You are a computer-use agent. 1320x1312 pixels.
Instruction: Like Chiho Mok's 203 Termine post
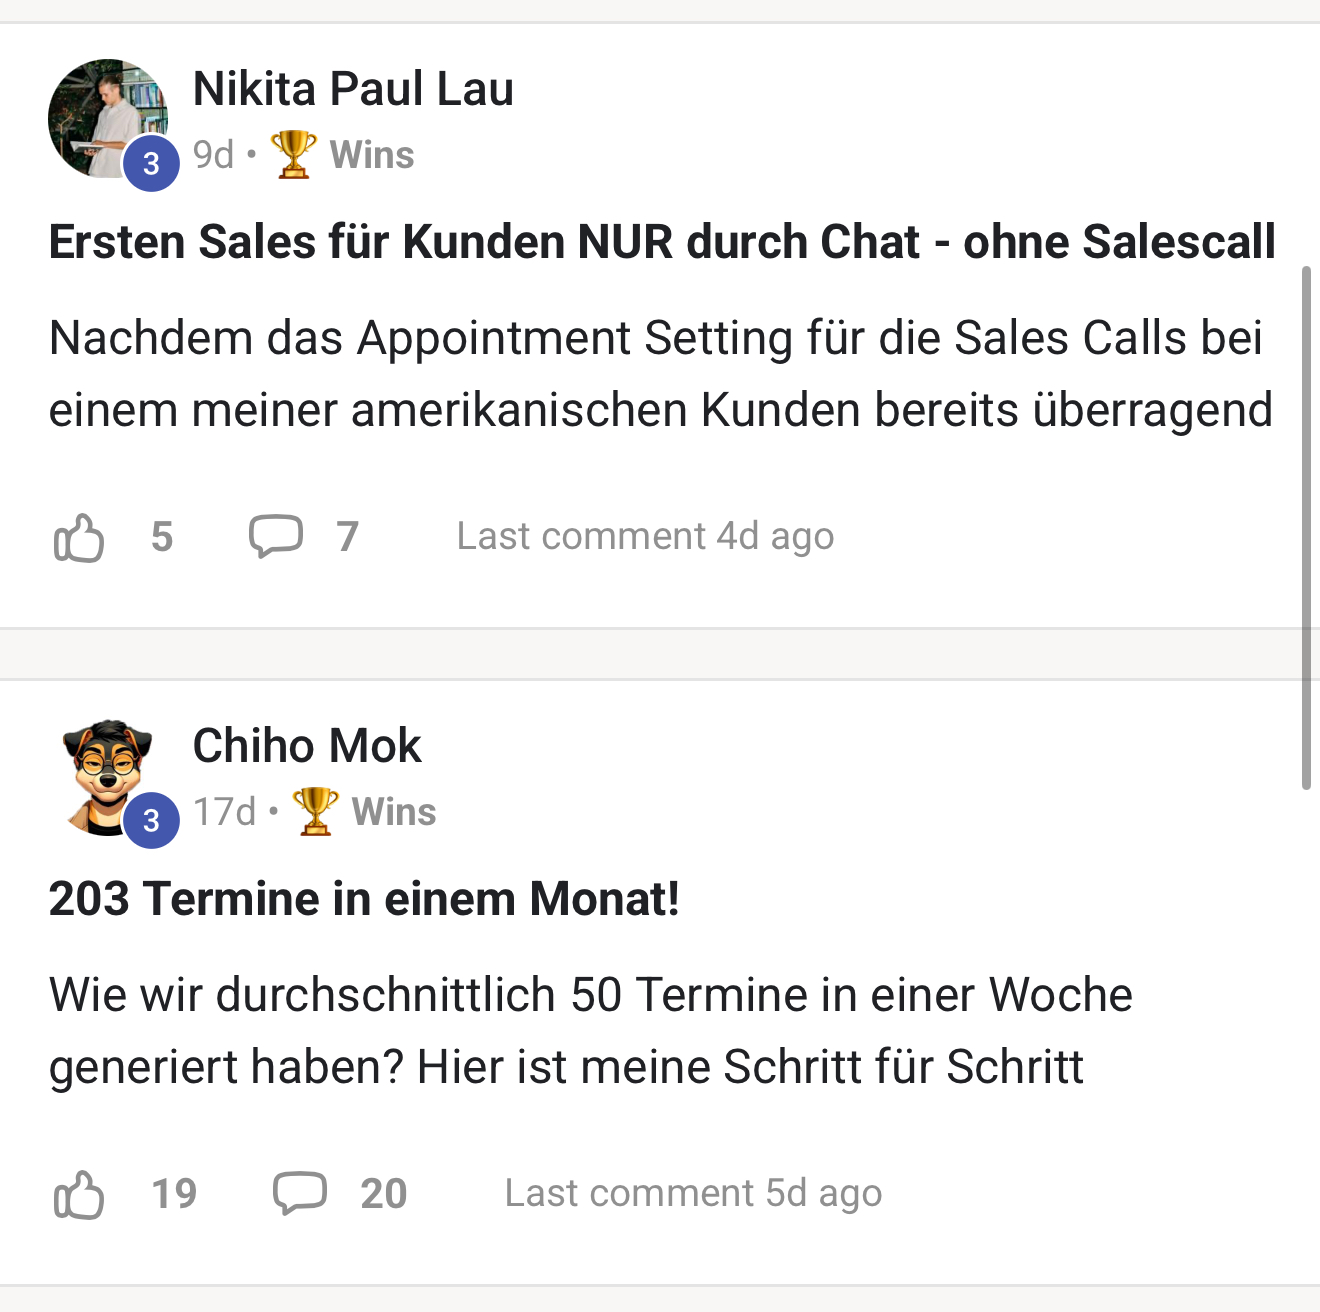click(79, 1194)
